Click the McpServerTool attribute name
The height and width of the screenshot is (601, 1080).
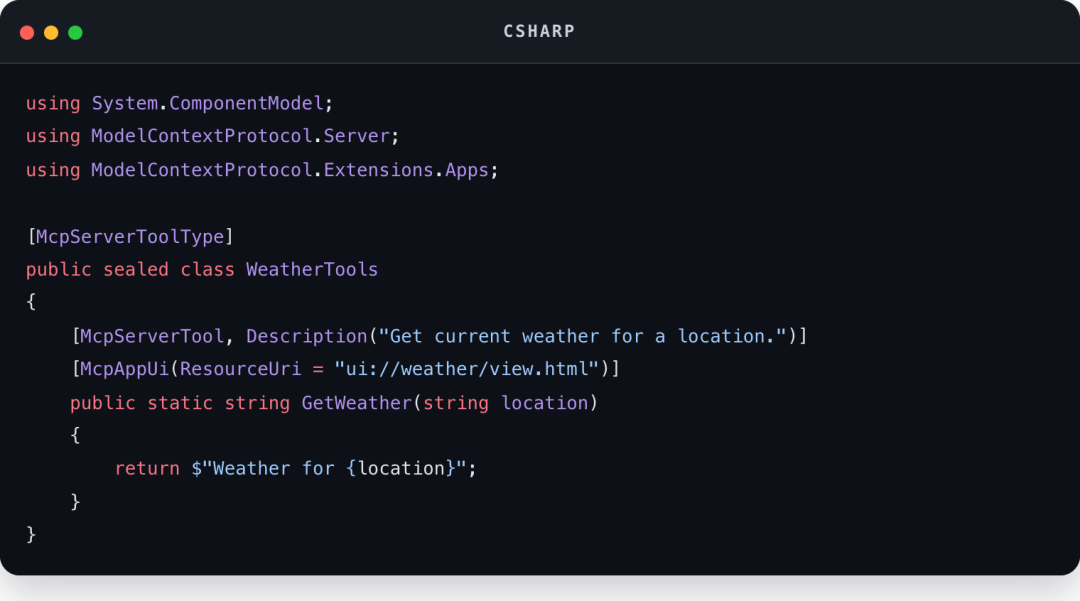tap(152, 337)
